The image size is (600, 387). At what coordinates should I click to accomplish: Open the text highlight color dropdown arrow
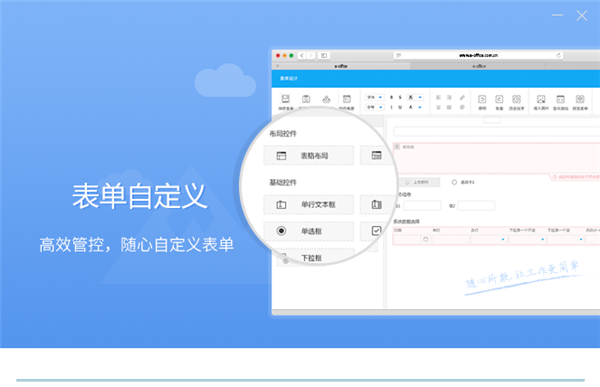tap(420, 97)
